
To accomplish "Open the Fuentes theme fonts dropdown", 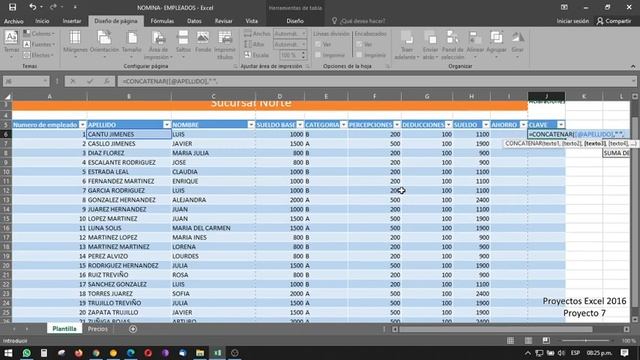I will click(39, 44).
